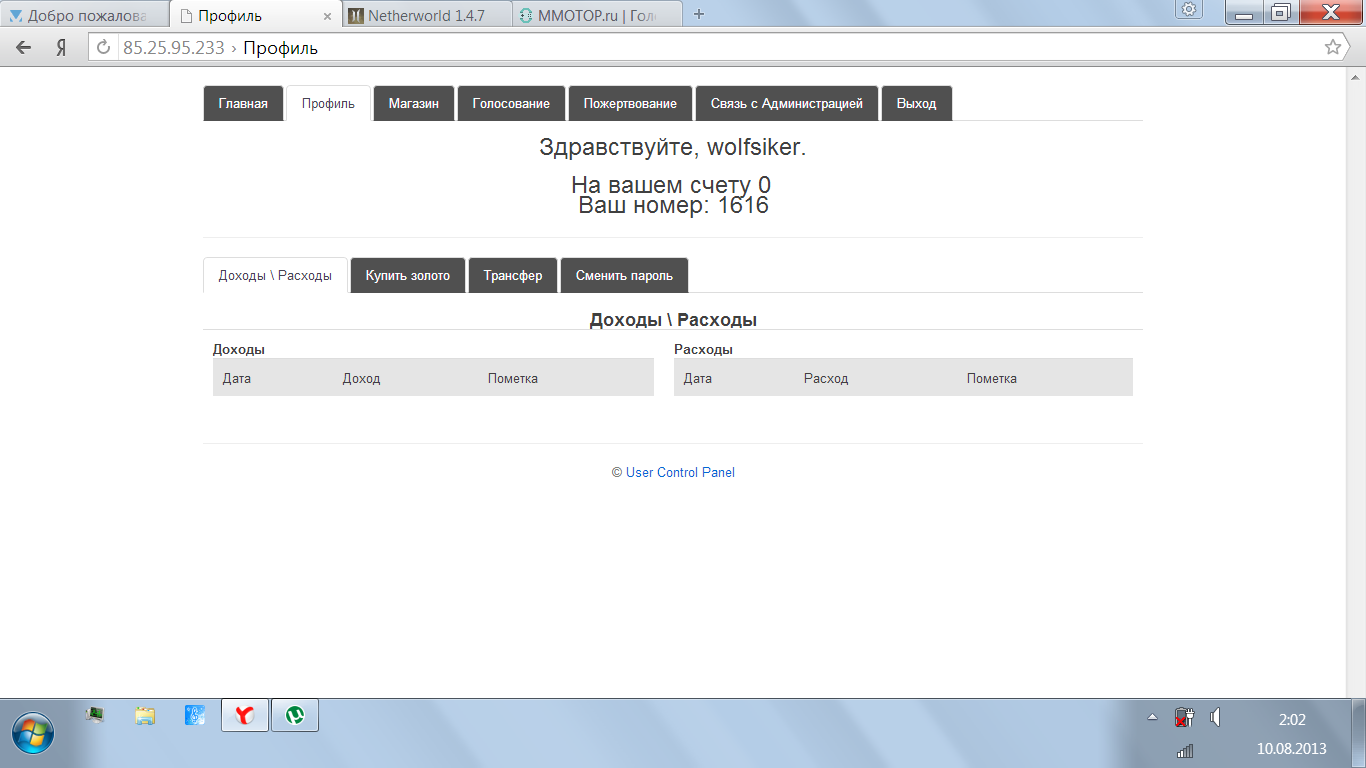Click the page scrollbar up arrow
This screenshot has width=1366, height=768.
pyautogui.click(x=1357, y=76)
